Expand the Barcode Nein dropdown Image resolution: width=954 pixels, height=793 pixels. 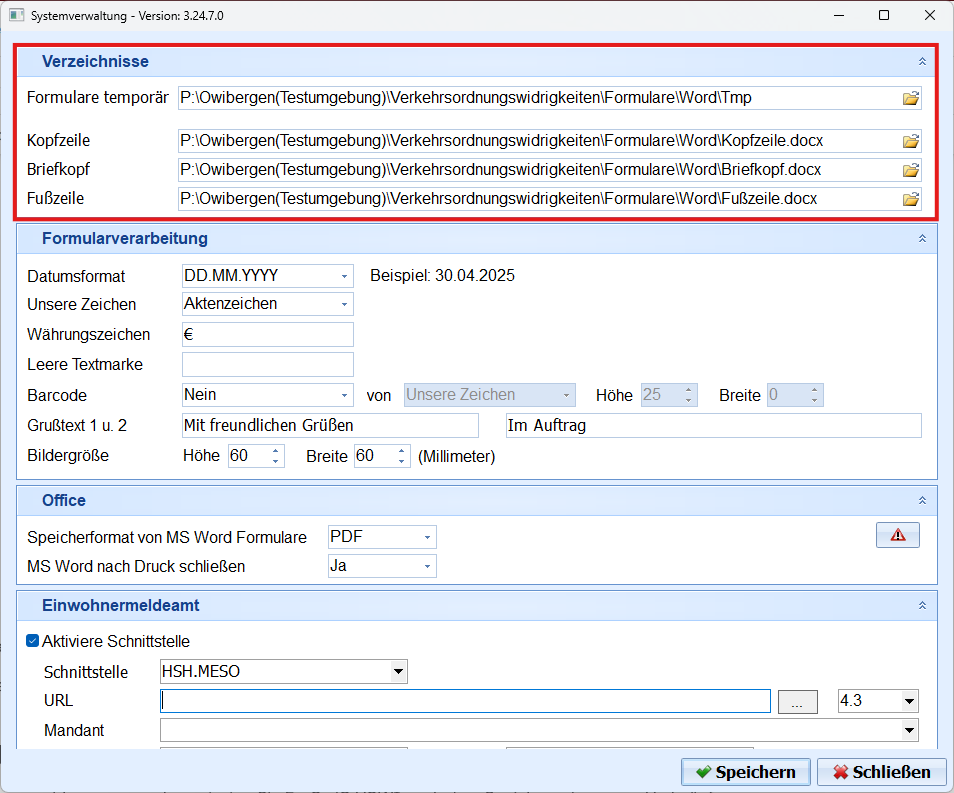point(344,396)
